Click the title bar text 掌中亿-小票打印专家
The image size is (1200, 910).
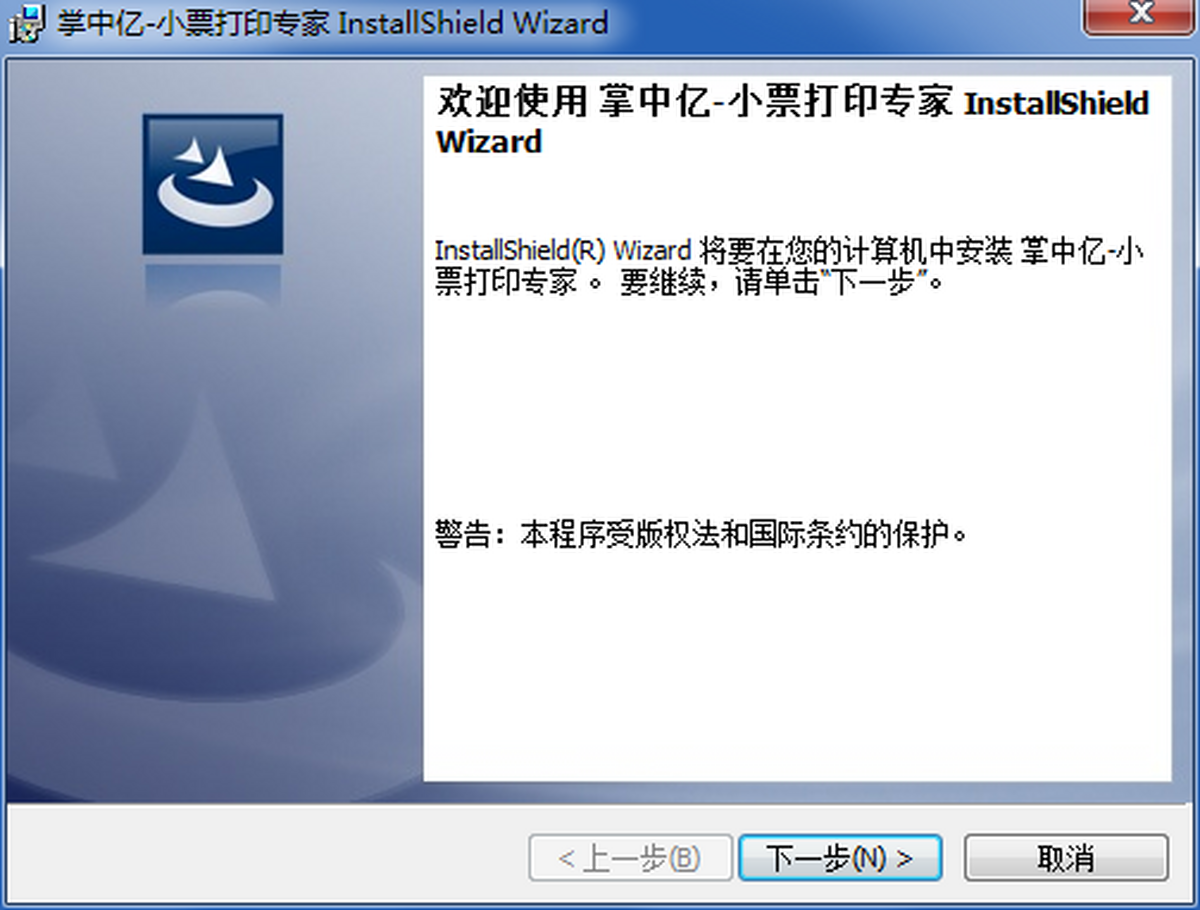[193, 22]
